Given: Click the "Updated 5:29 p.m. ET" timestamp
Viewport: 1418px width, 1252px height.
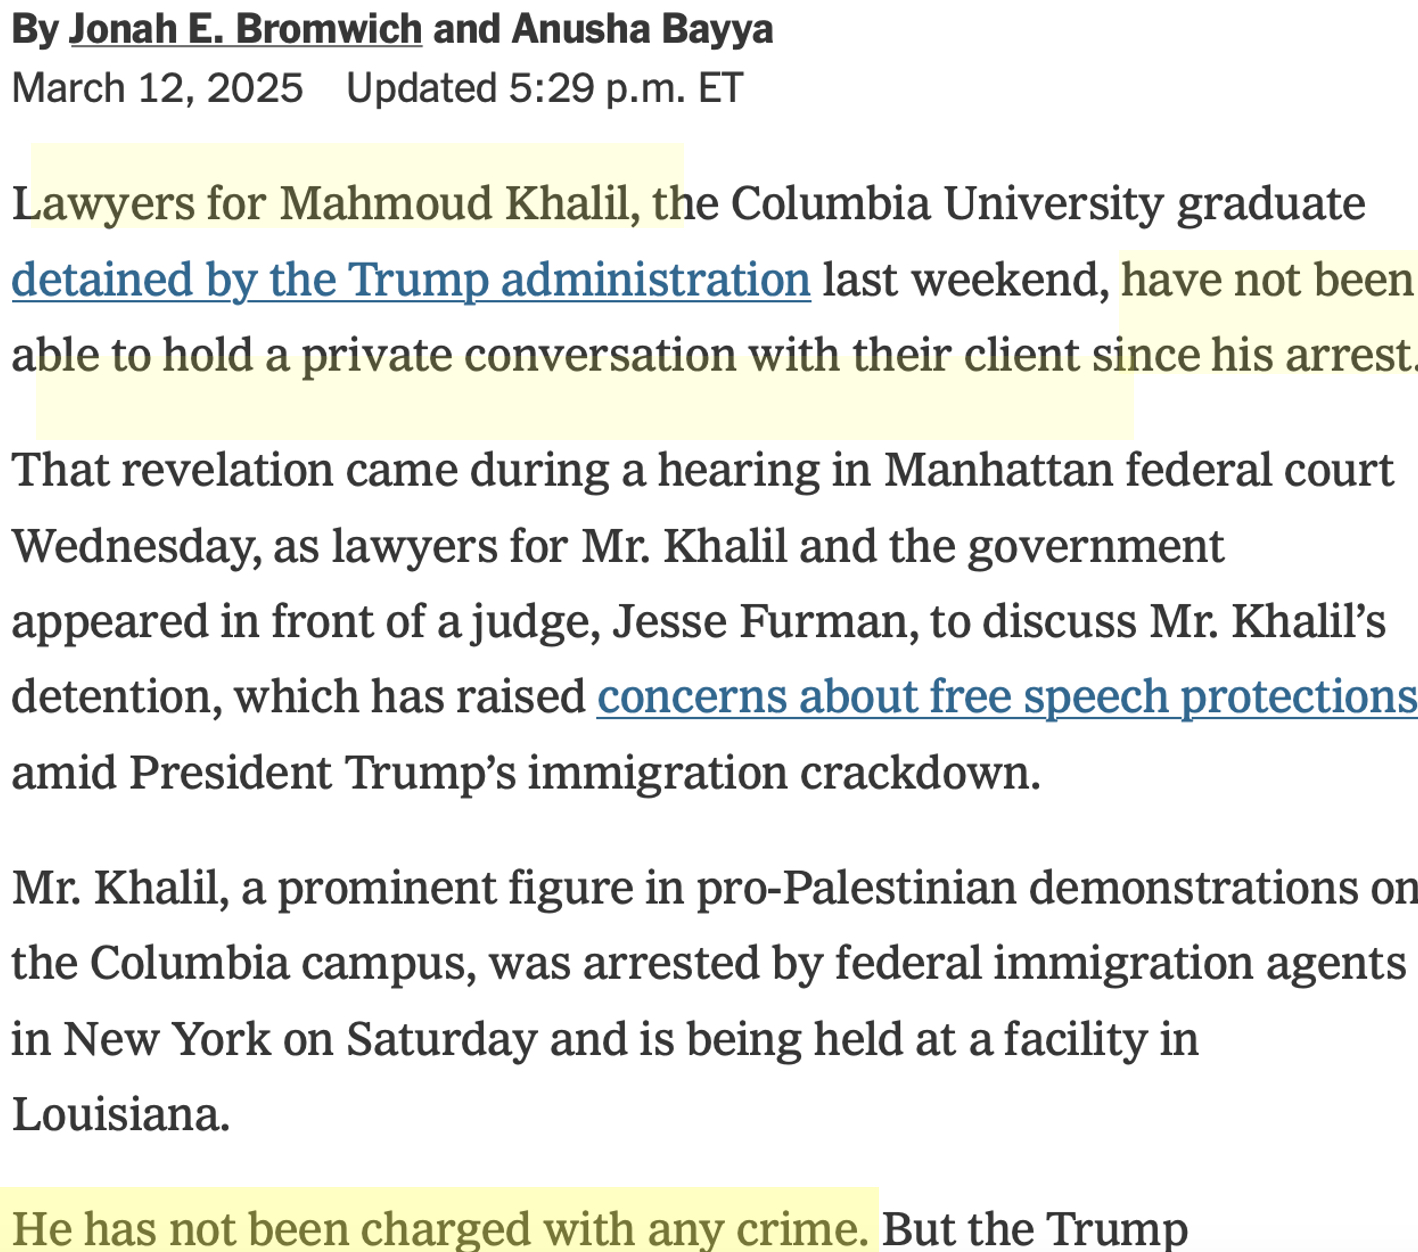Looking at the screenshot, I should click(544, 88).
